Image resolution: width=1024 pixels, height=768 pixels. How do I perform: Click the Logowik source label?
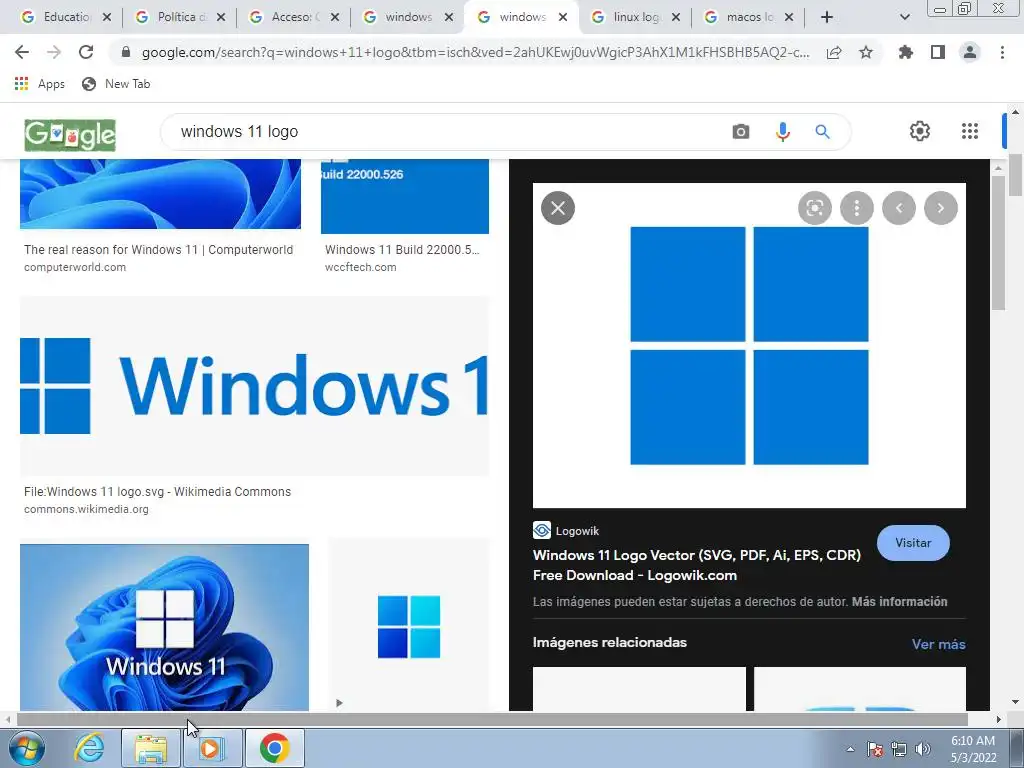tap(577, 531)
